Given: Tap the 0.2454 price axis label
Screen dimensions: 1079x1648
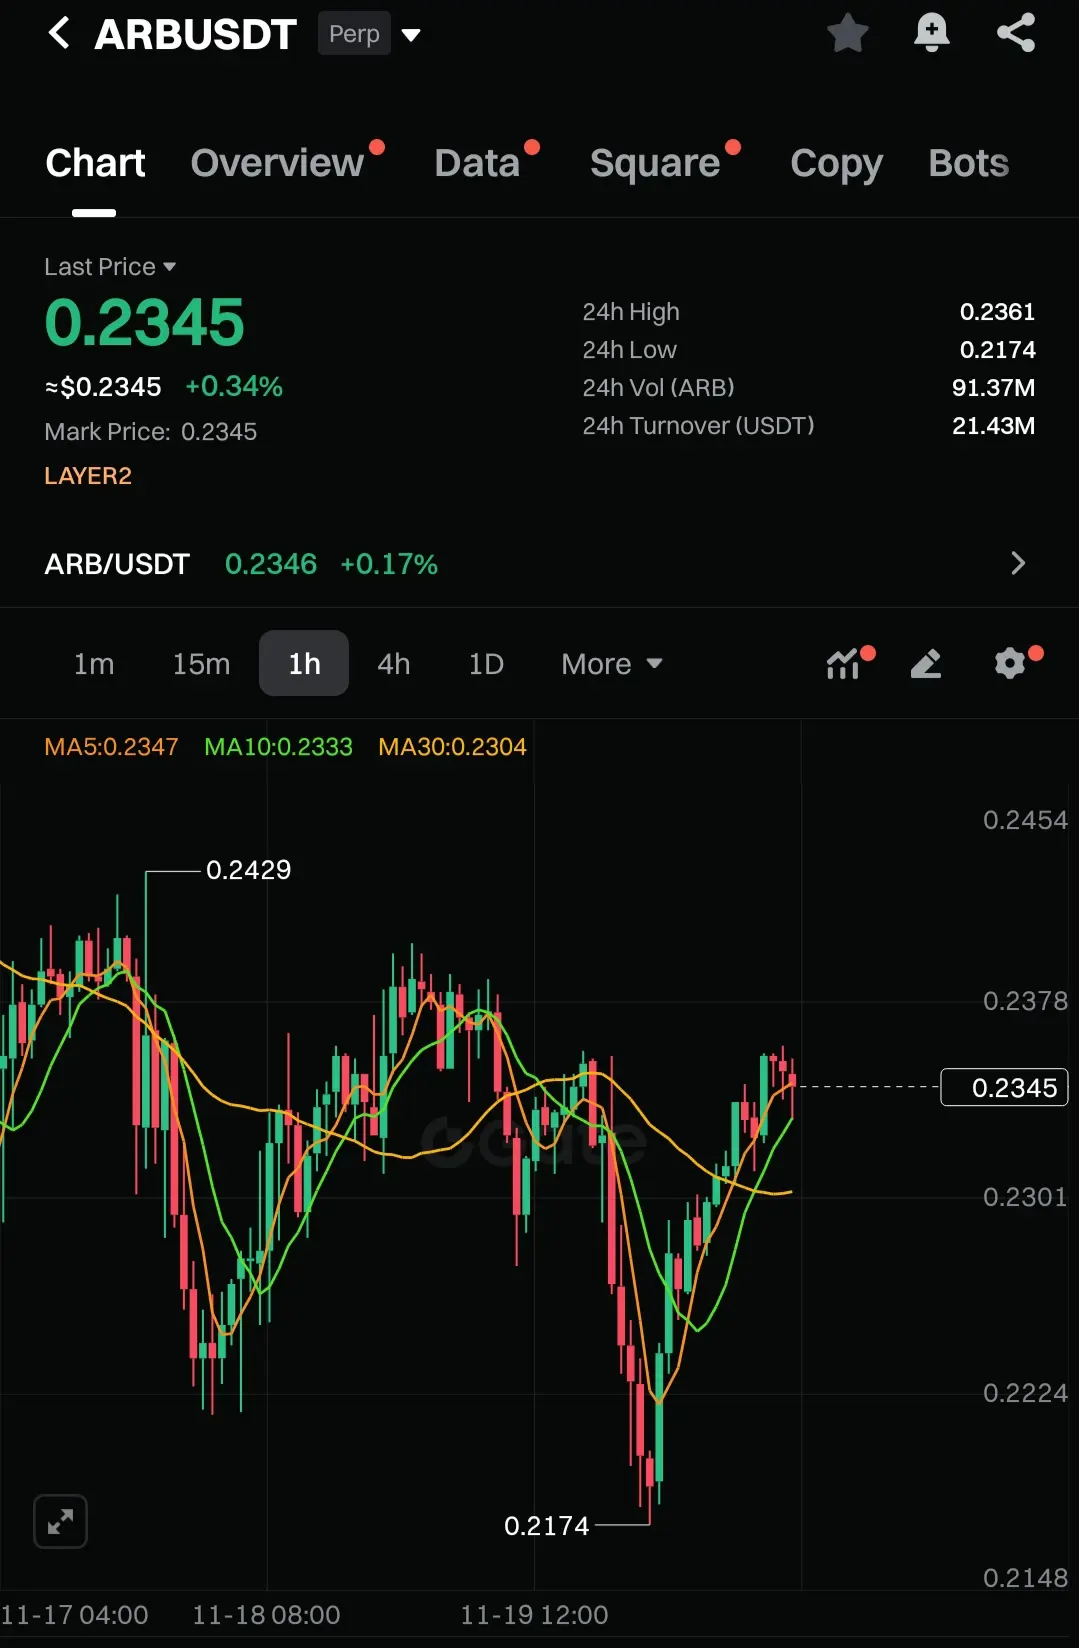Looking at the screenshot, I should (1025, 820).
